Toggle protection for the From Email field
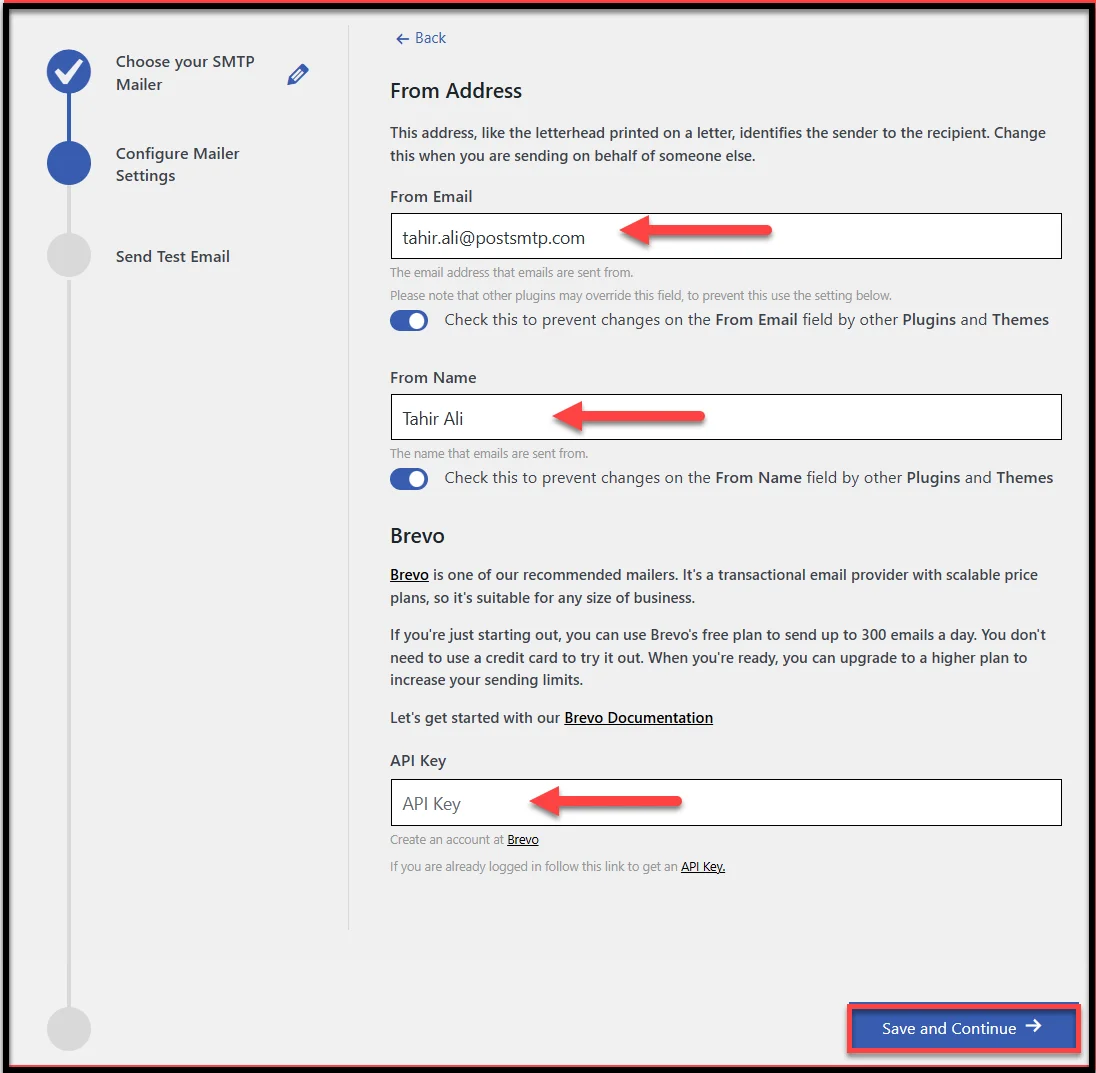Image resolution: width=1096 pixels, height=1073 pixels. tap(409, 320)
